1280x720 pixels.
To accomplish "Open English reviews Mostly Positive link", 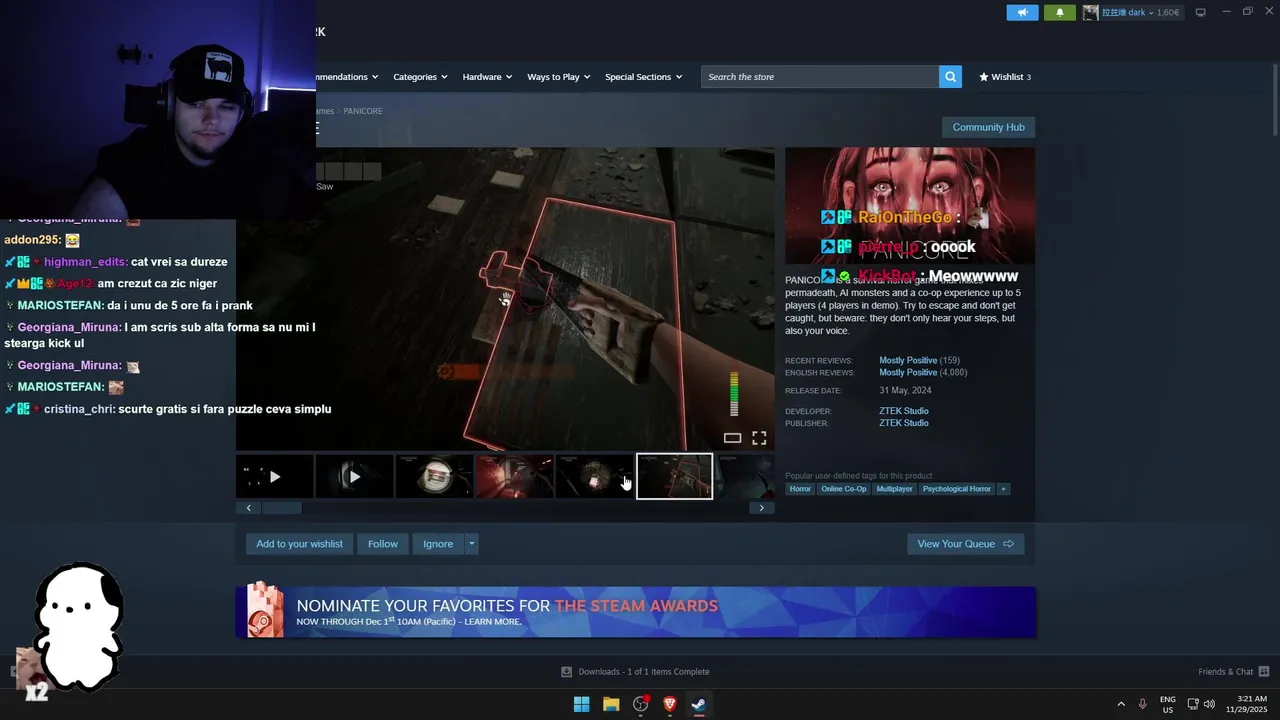I will coord(908,372).
